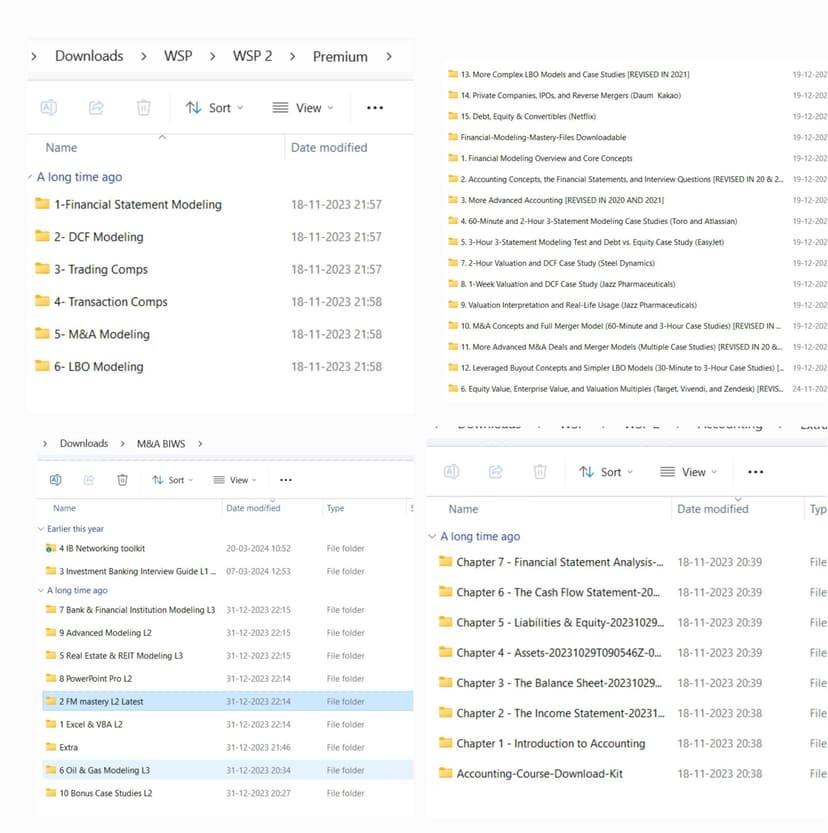The width and height of the screenshot is (828, 833).
Task: Click the Rename icon in M&A BIWS toolbar
Action: [56, 480]
